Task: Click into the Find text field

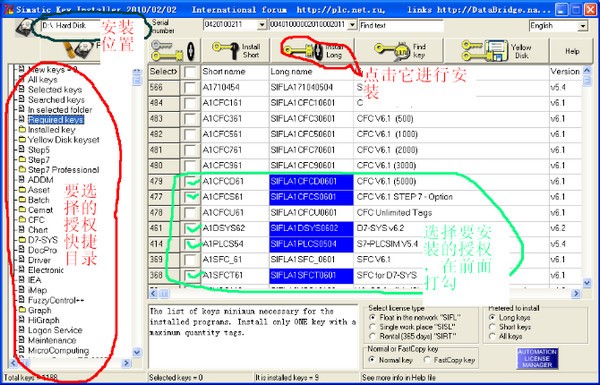Action: coord(401,26)
